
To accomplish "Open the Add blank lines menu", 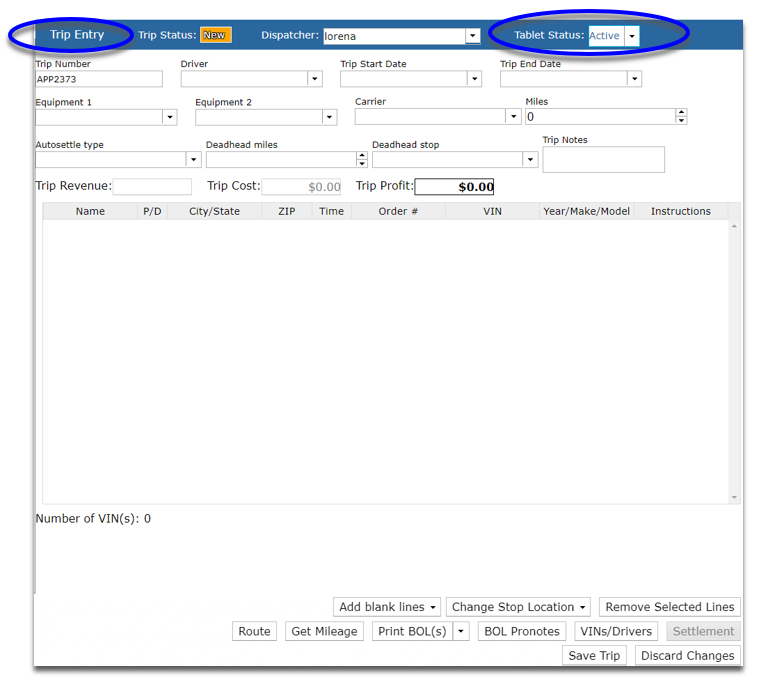I will click(x=387, y=607).
